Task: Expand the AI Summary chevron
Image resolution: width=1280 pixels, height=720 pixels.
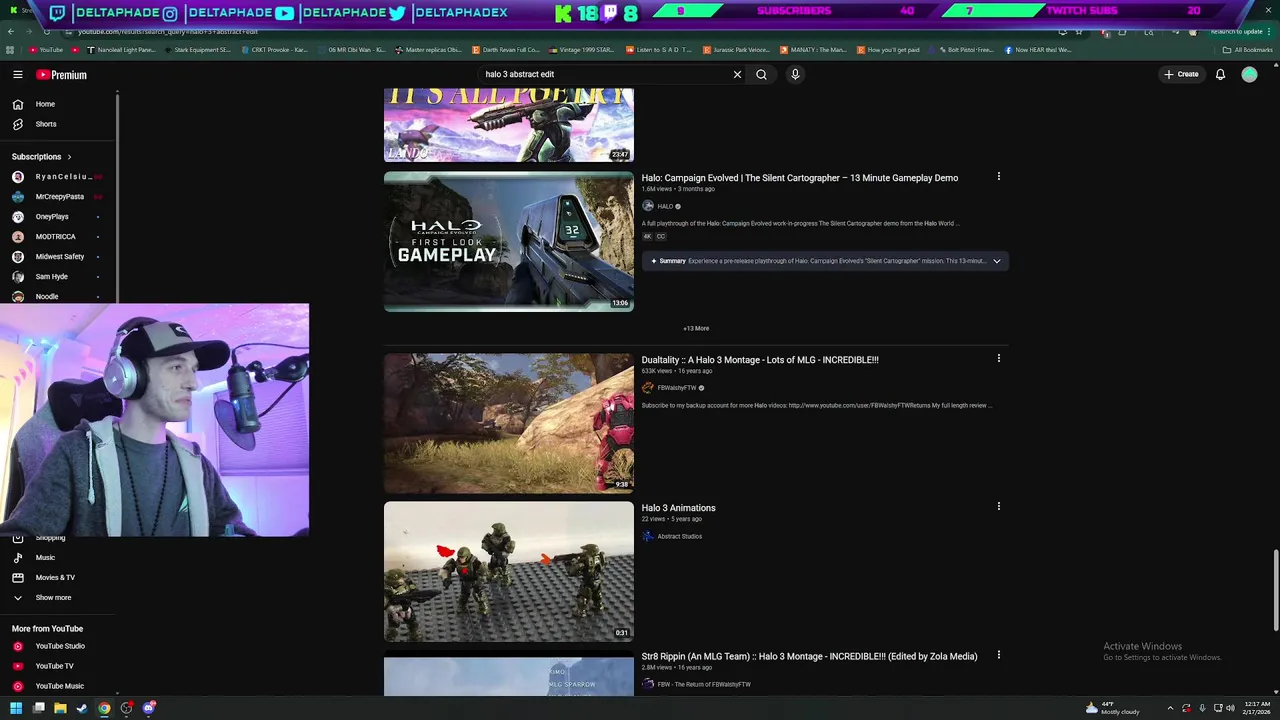Action: (x=996, y=261)
